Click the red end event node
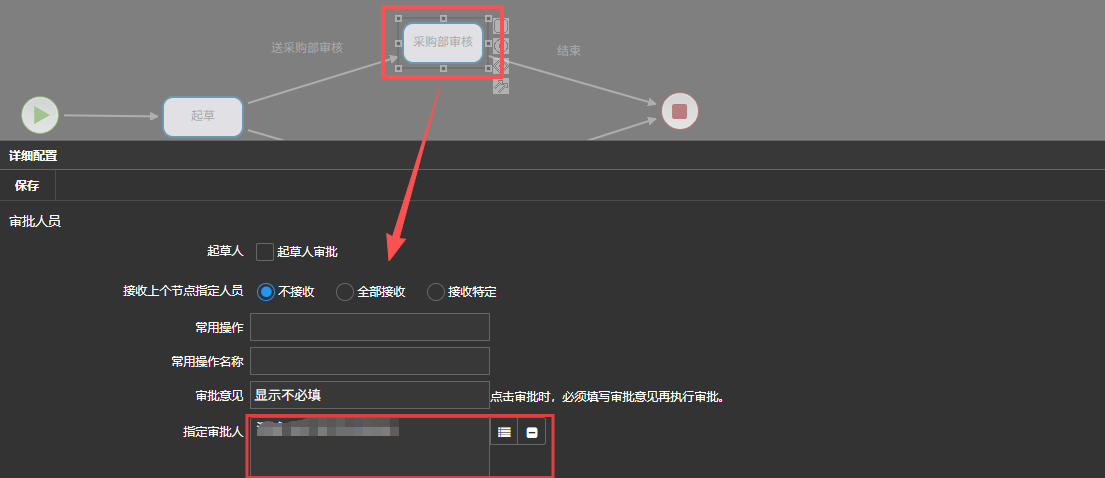 [679, 110]
